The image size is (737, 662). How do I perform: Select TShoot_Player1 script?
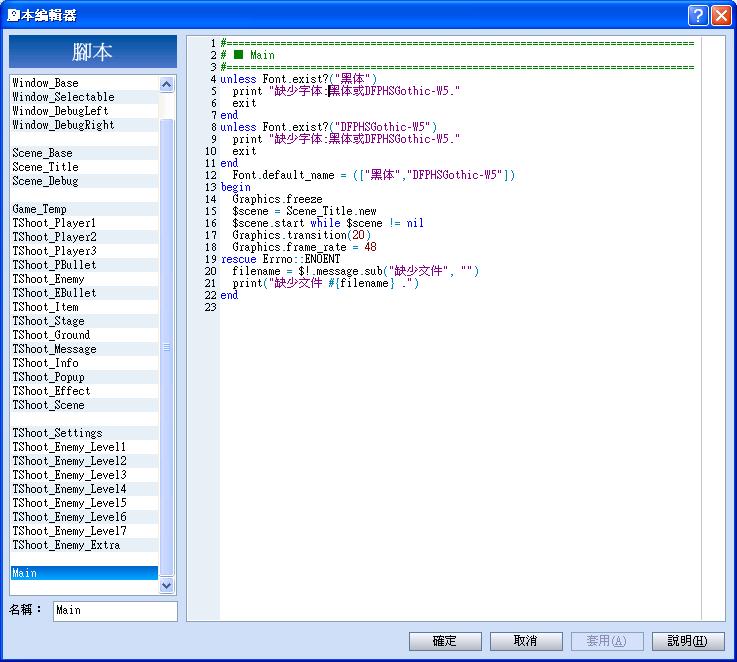click(x=84, y=223)
